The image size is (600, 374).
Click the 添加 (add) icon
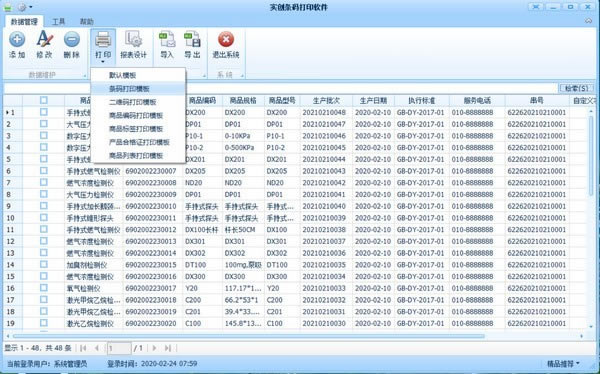(17, 39)
